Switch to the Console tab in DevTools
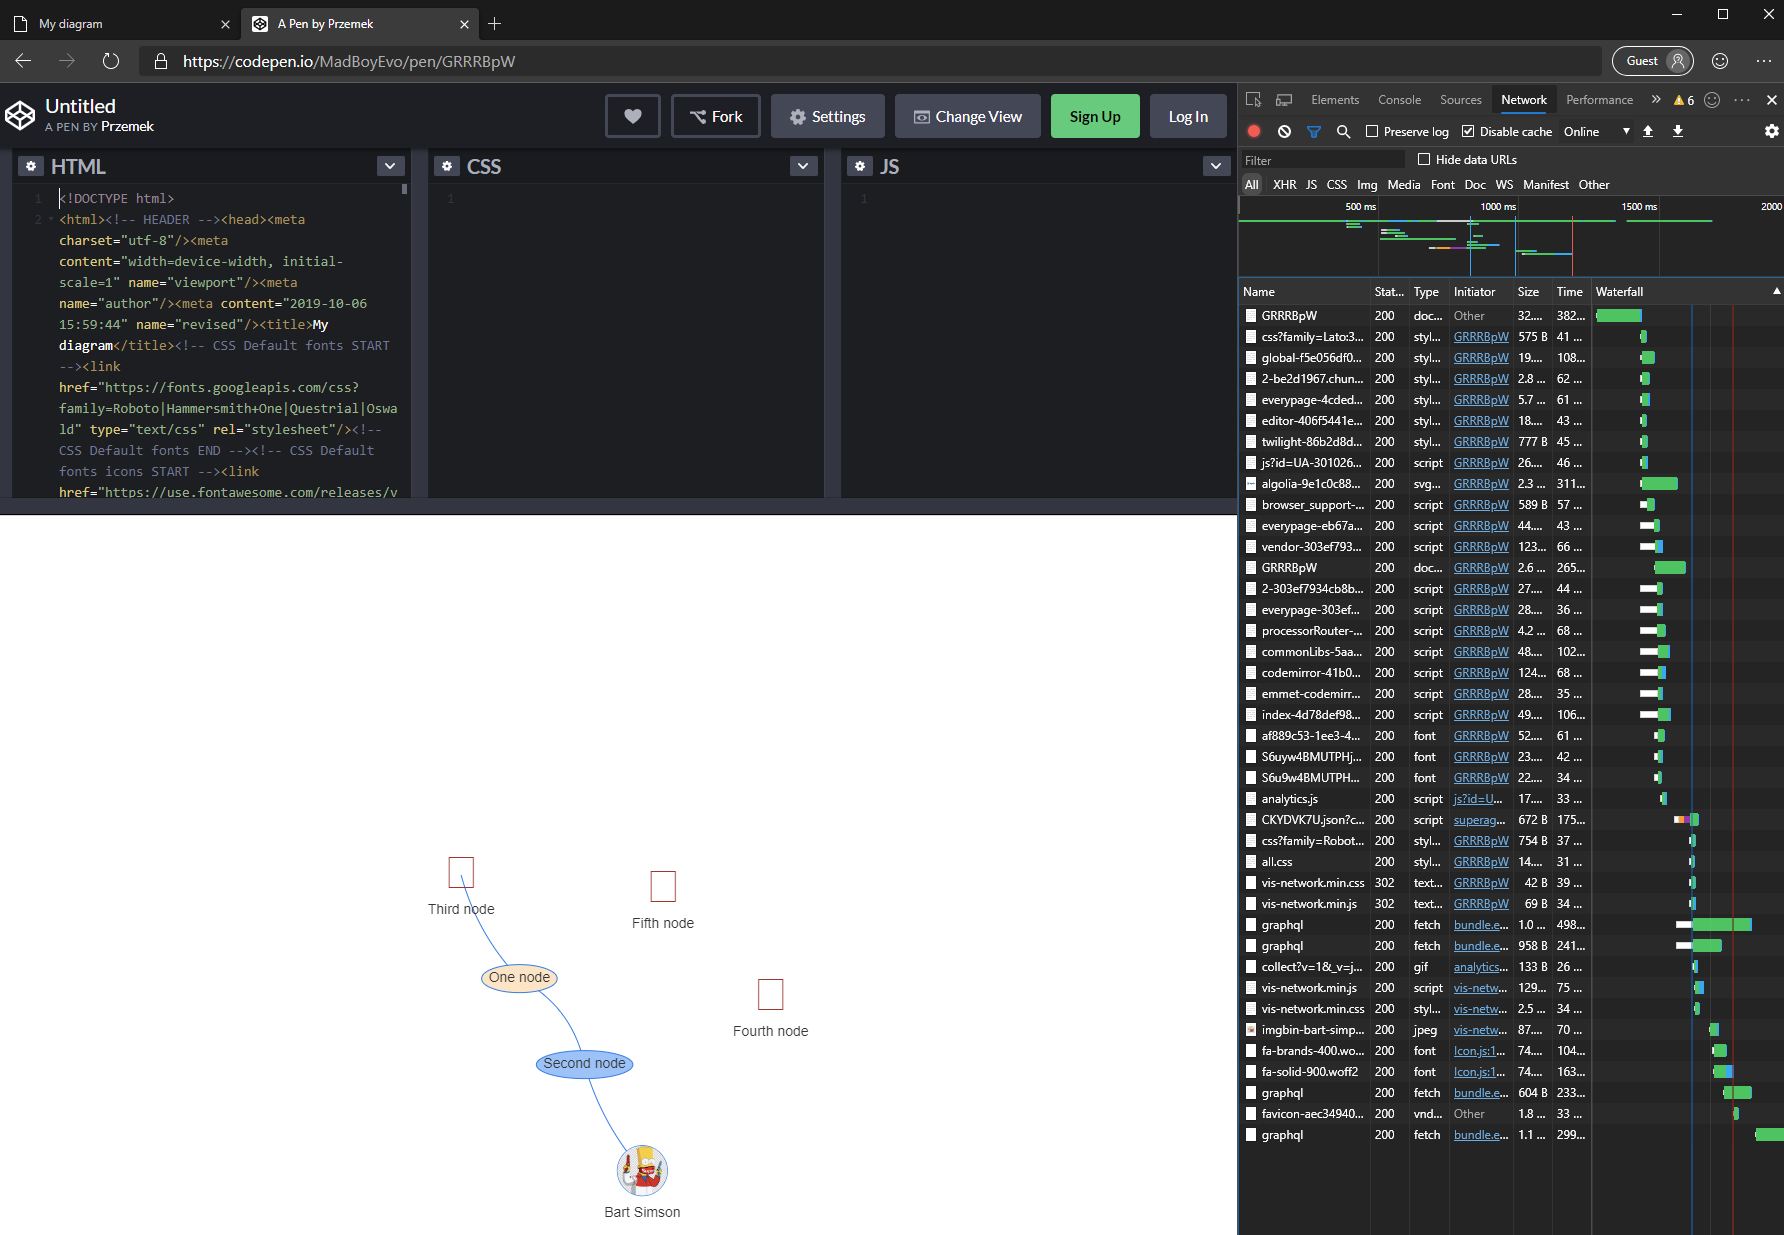The width and height of the screenshot is (1784, 1235). pos(1399,99)
